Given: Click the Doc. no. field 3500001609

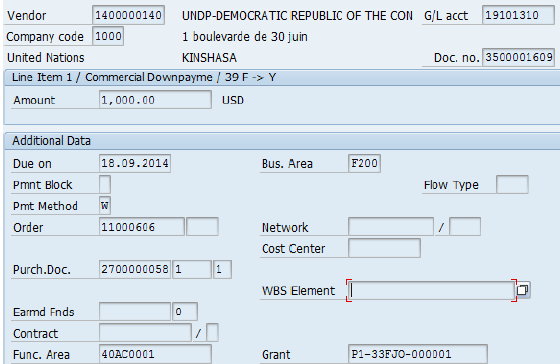Looking at the screenshot, I should (x=518, y=57).
